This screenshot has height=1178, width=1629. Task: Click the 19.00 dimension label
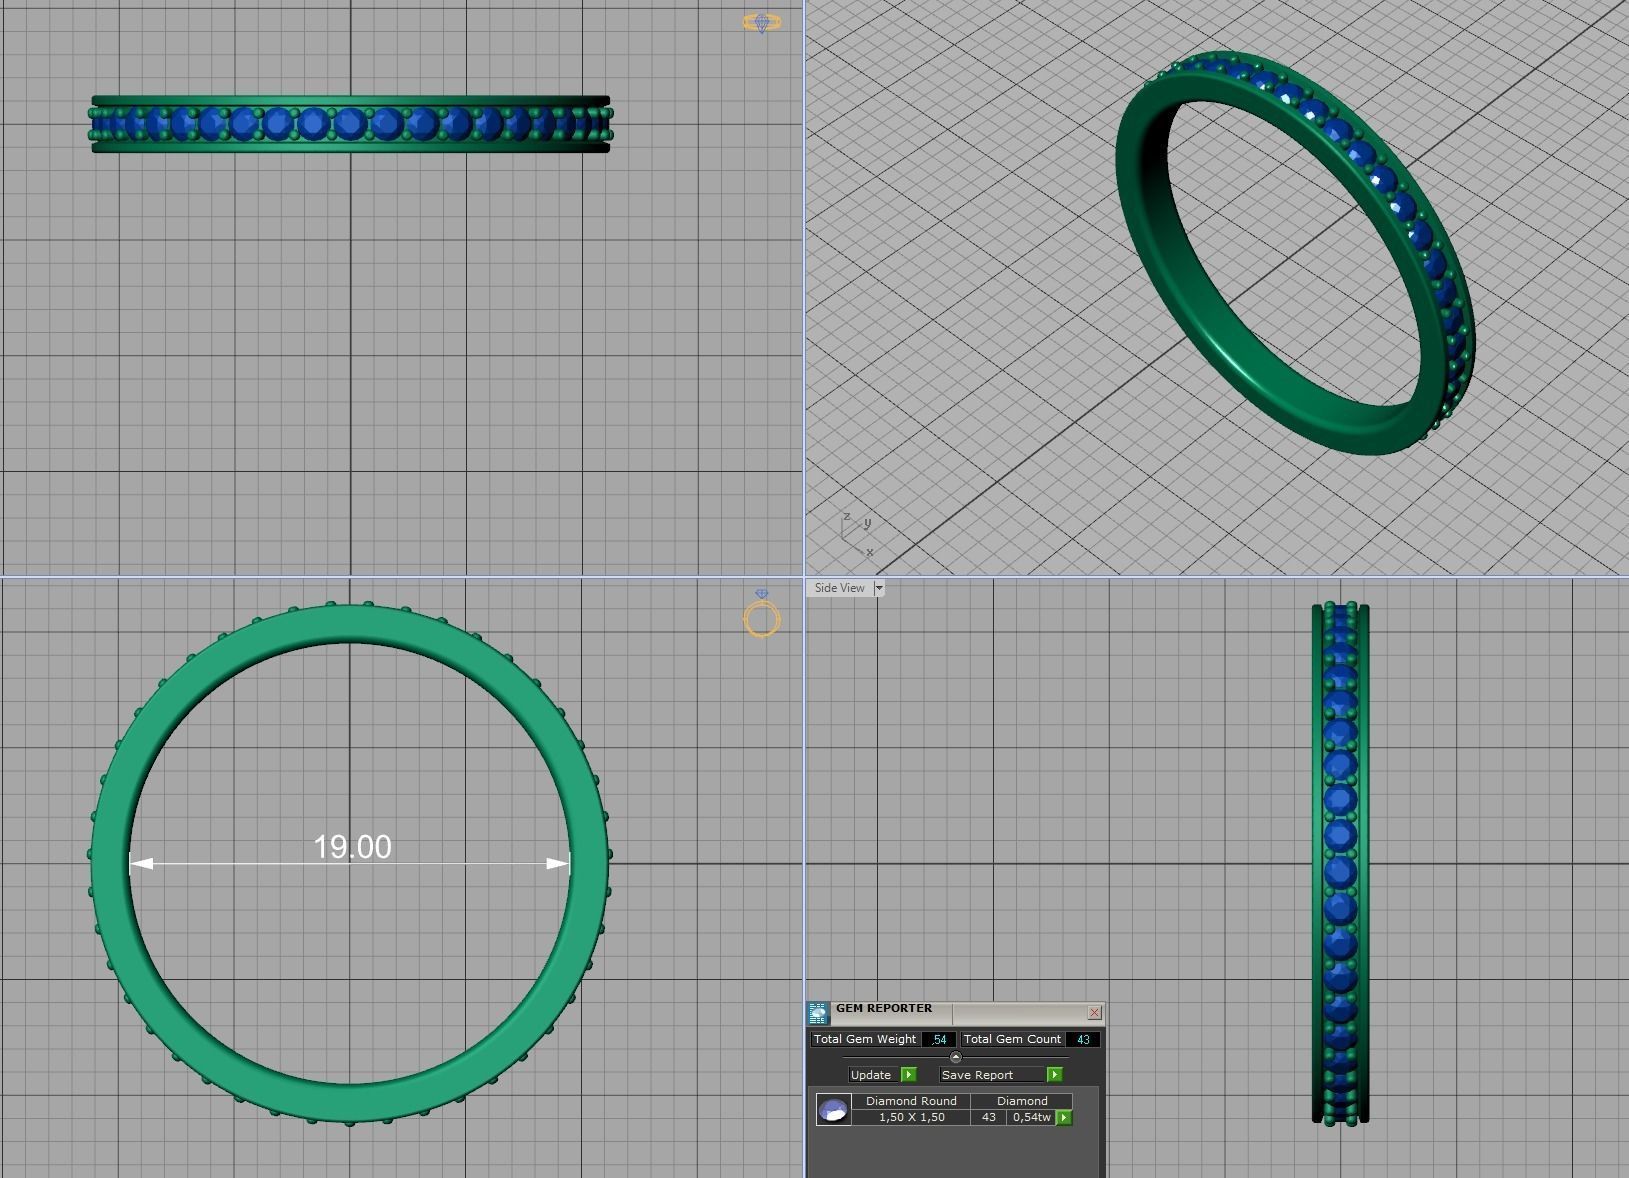352,847
